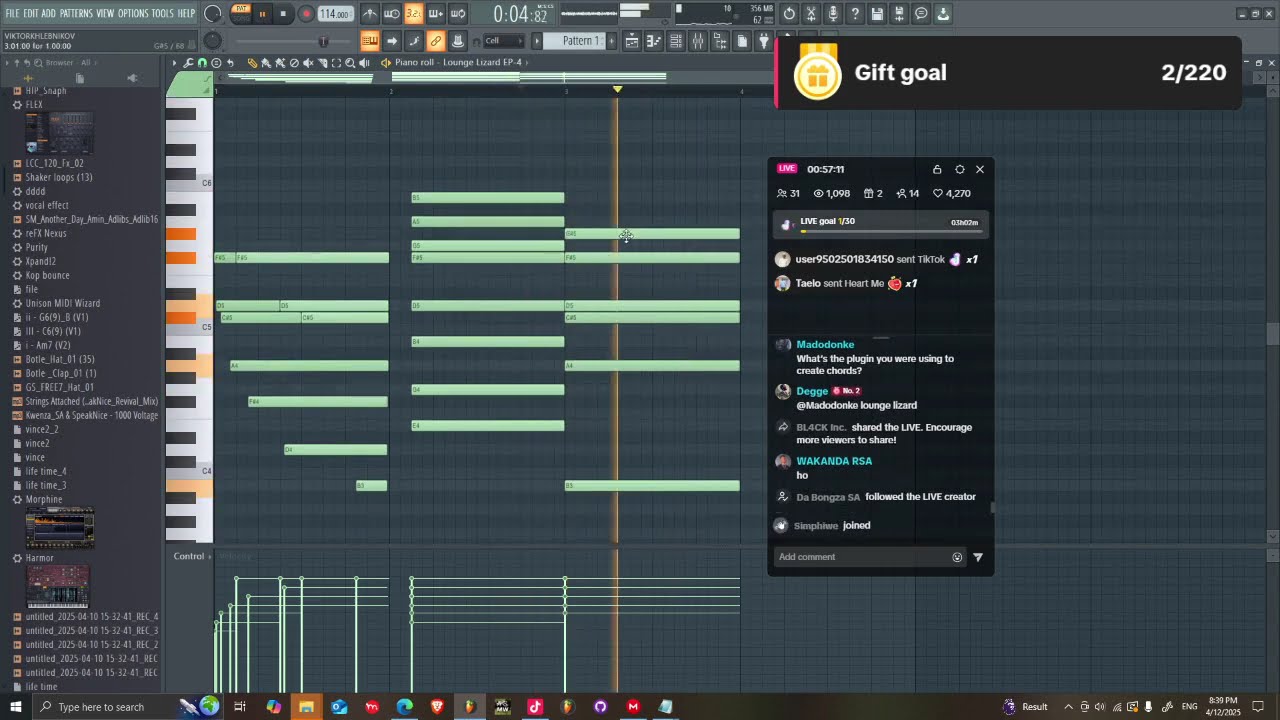Screen dimensions: 1280x720
Task: Select 'Shaker loops (13)' in browser
Action: click(59, 177)
